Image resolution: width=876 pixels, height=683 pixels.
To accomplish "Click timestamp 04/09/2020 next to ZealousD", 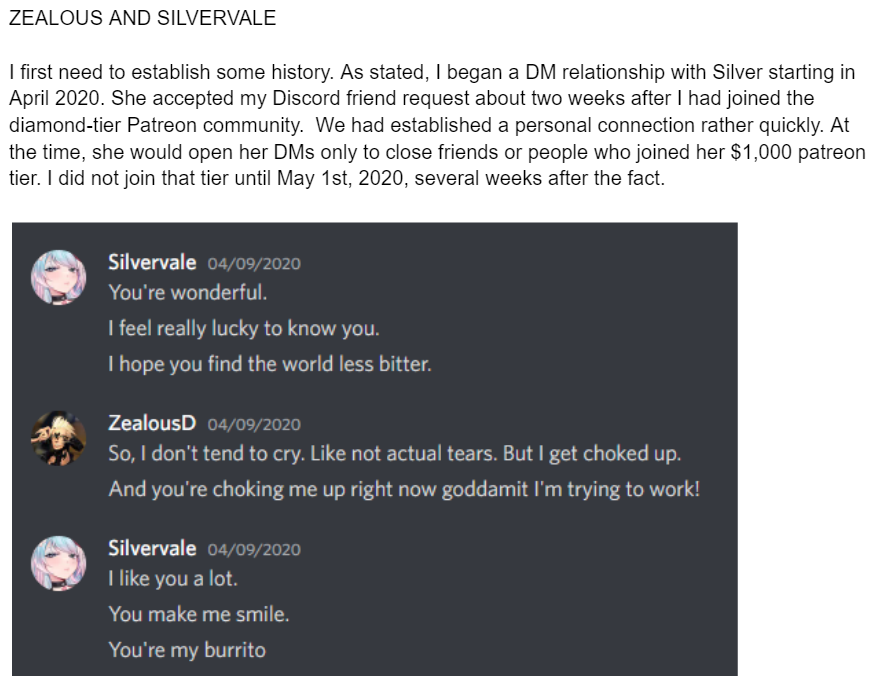I will pos(254,424).
